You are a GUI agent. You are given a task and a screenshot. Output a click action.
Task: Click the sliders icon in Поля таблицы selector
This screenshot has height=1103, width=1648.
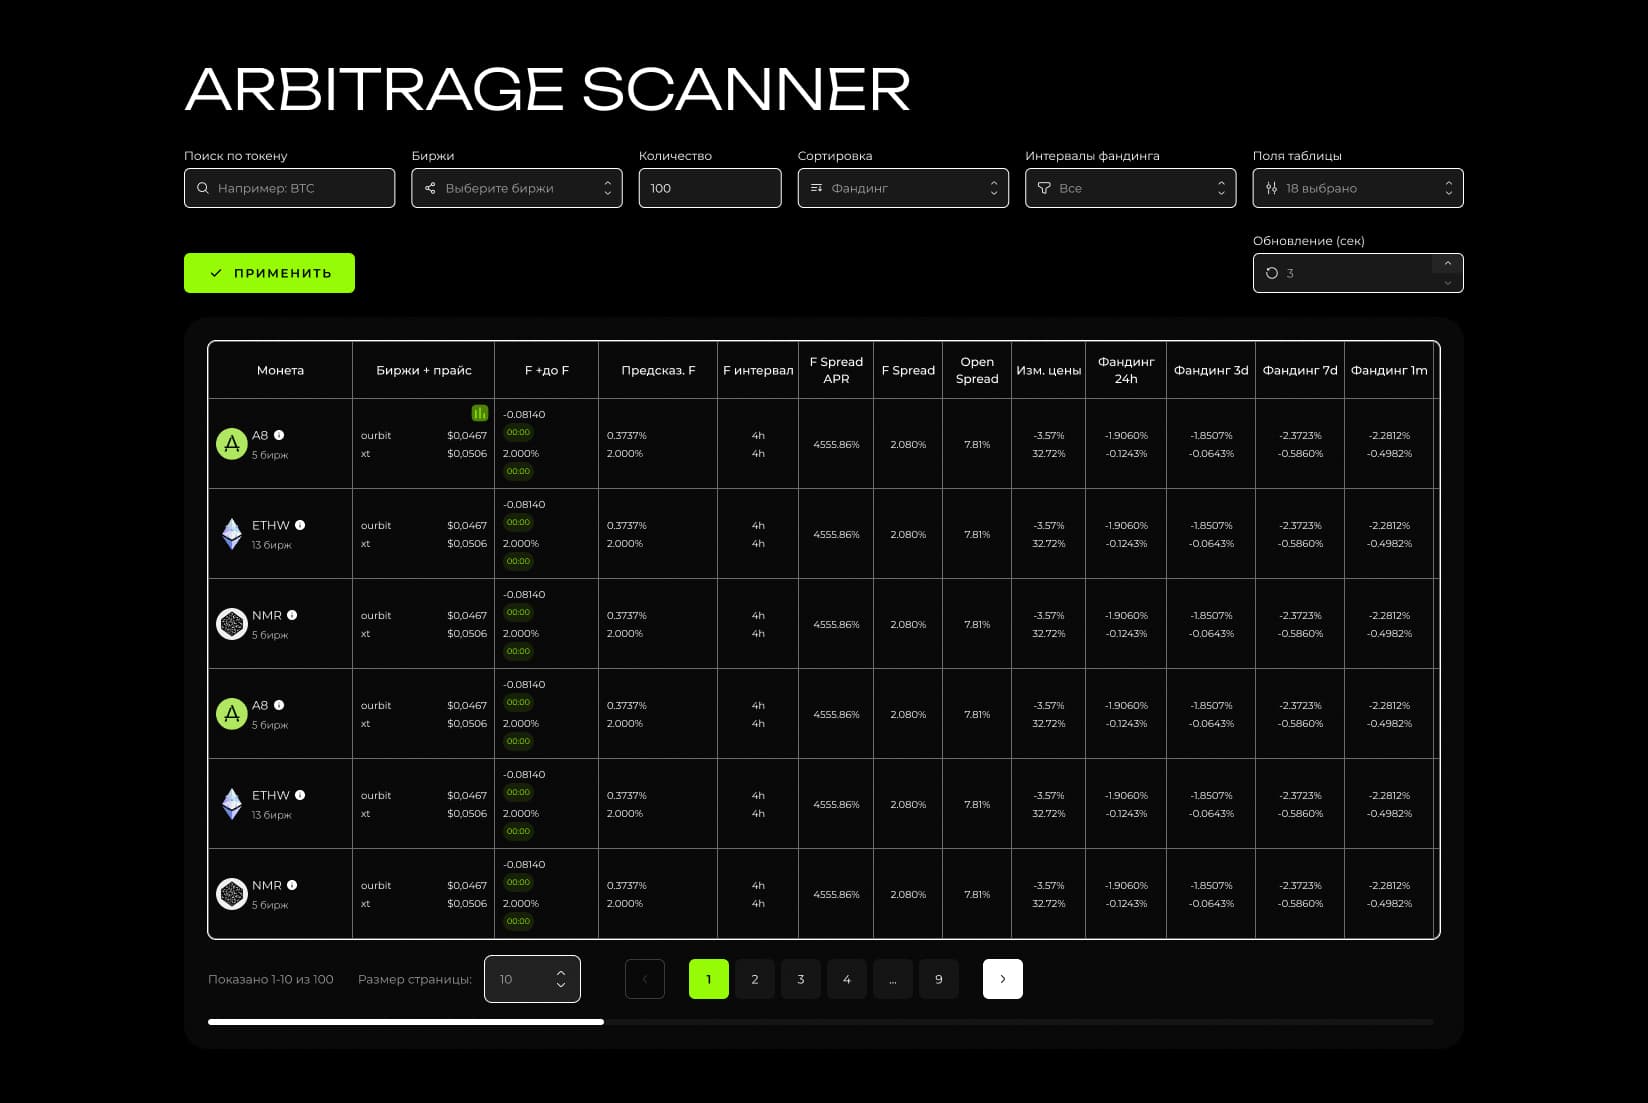[1272, 188]
